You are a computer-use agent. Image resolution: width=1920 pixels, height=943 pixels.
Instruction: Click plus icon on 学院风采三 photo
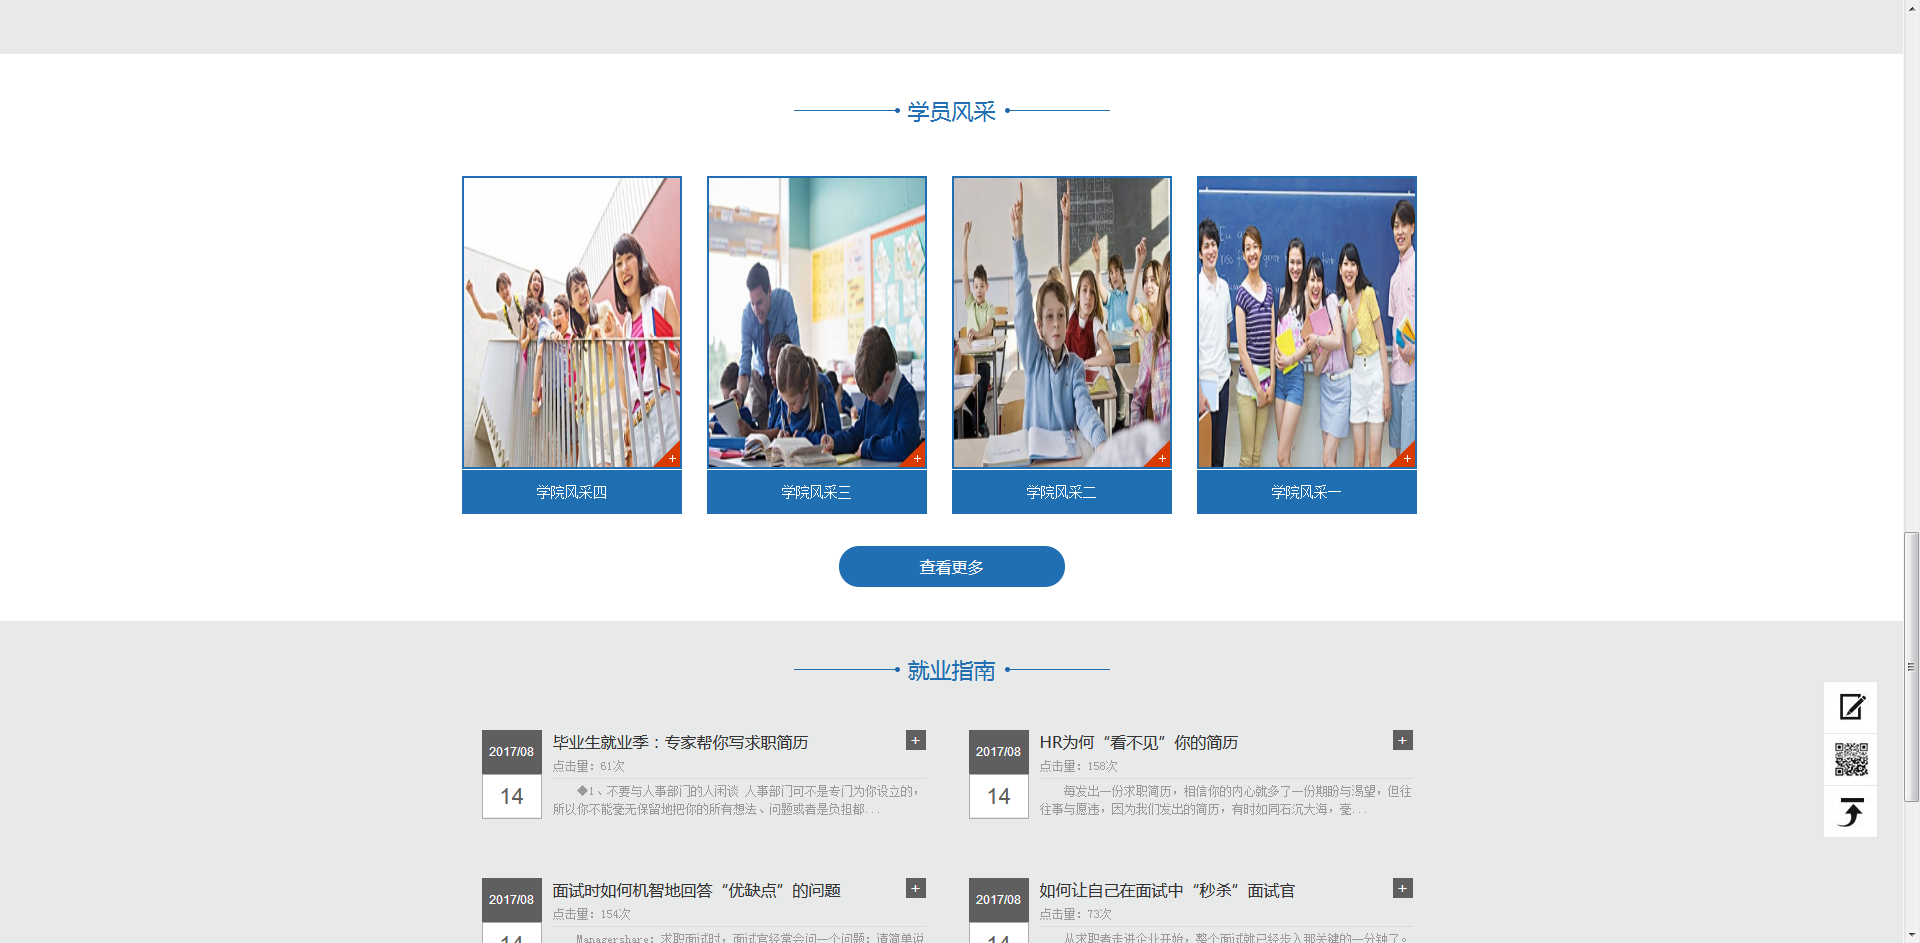pos(917,458)
